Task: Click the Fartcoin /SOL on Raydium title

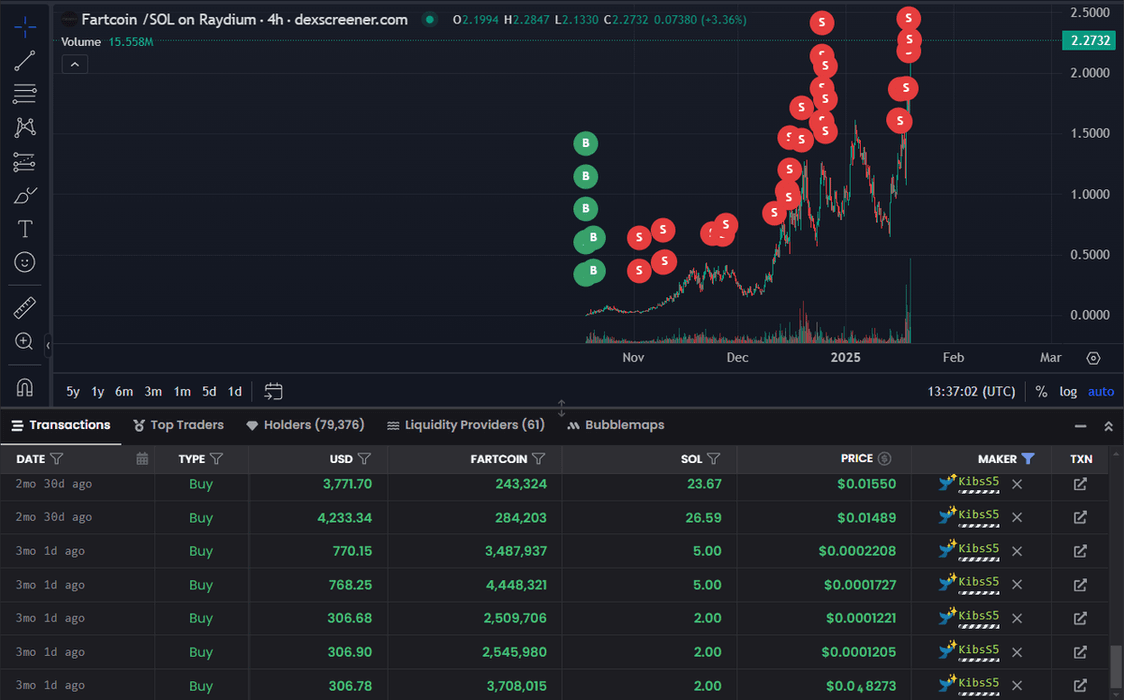Action: pyautogui.click(x=244, y=19)
